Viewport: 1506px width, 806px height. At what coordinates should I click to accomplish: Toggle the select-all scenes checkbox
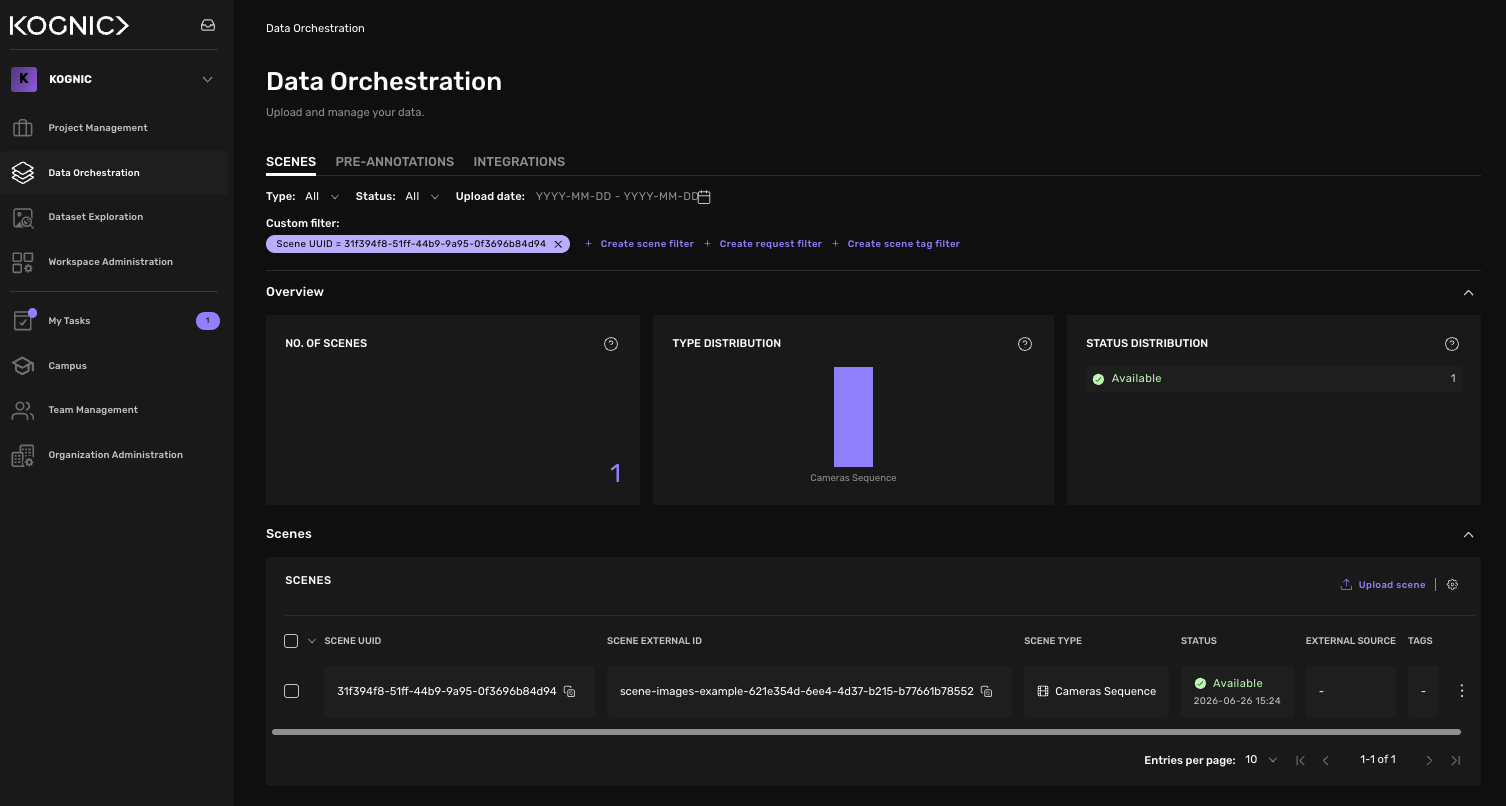(x=291, y=641)
